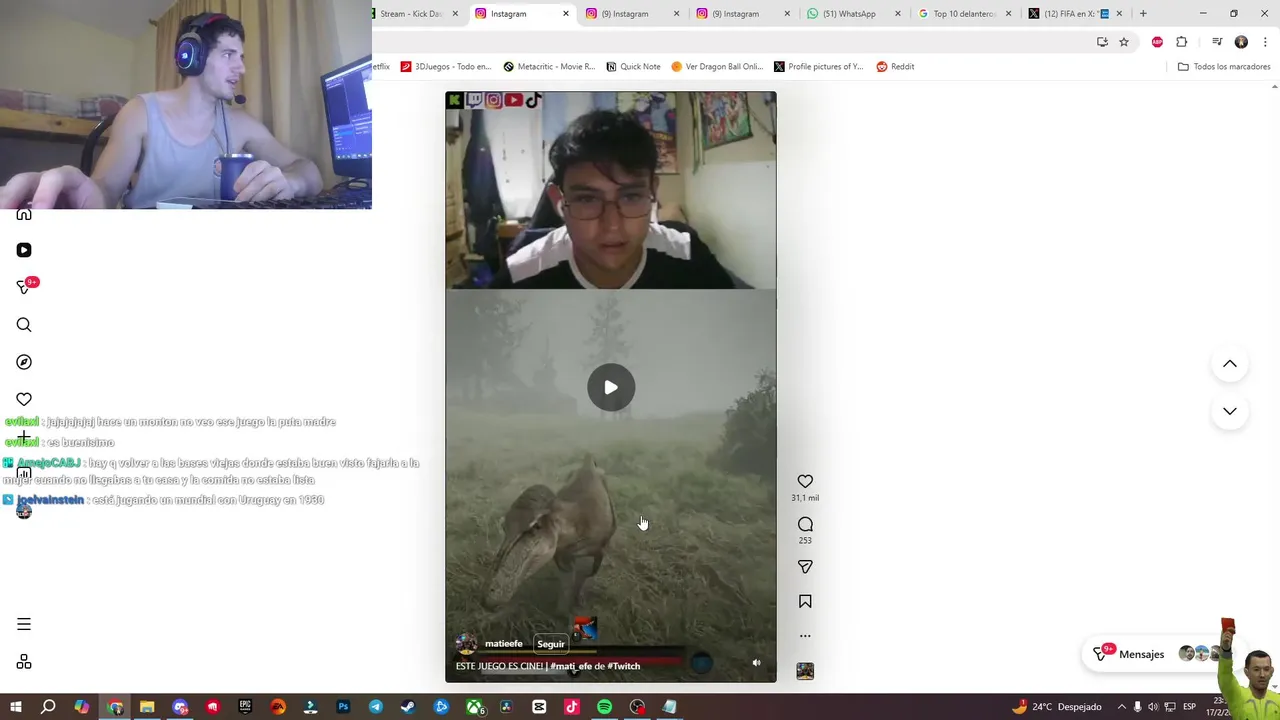Image resolution: width=1280 pixels, height=720 pixels.
Task: Open Spotify from the taskbar
Action: 604,707
